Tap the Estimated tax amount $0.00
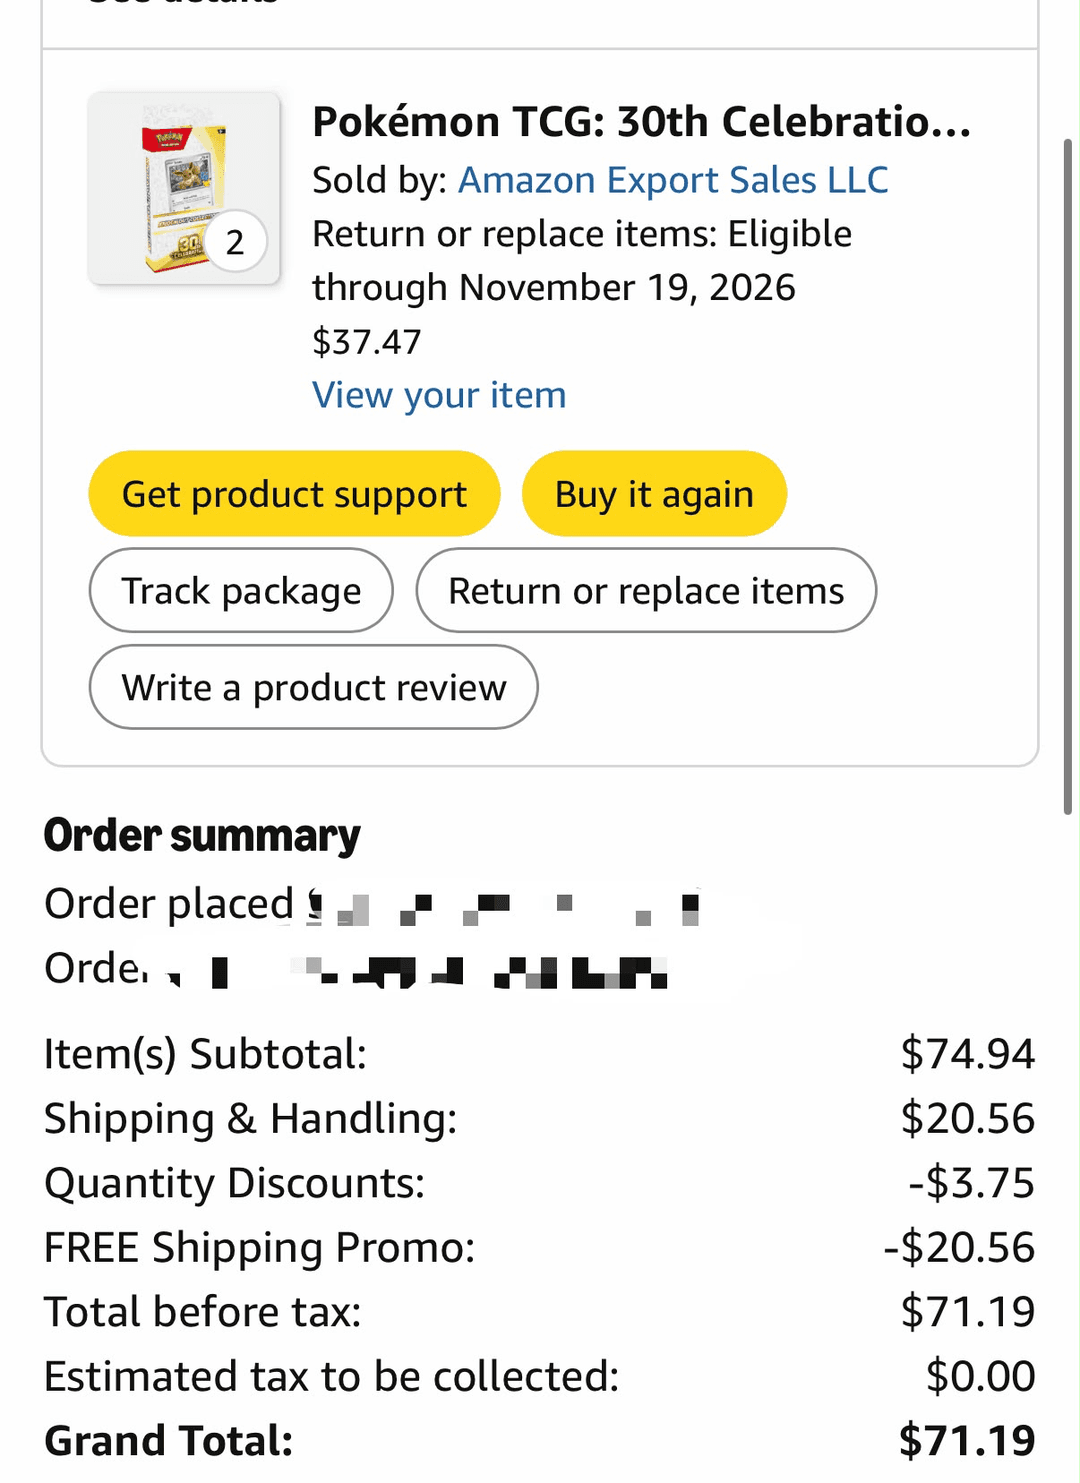The image size is (1080, 1483). pos(980,1377)
